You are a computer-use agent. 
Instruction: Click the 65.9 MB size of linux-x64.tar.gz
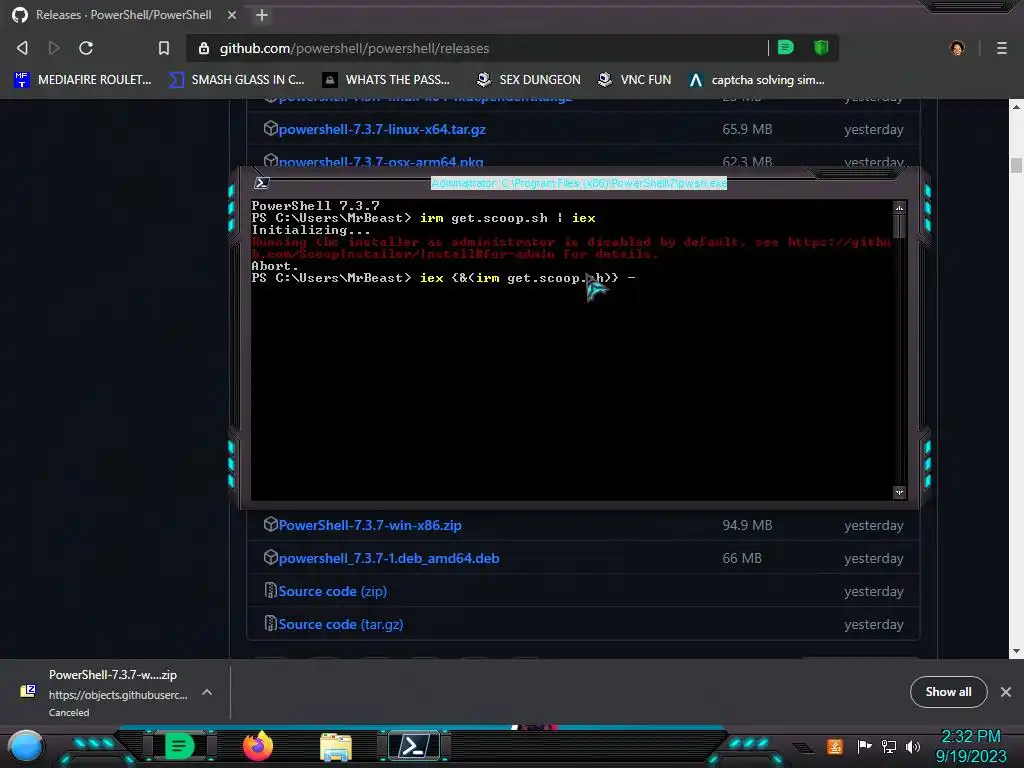[747, 129]
